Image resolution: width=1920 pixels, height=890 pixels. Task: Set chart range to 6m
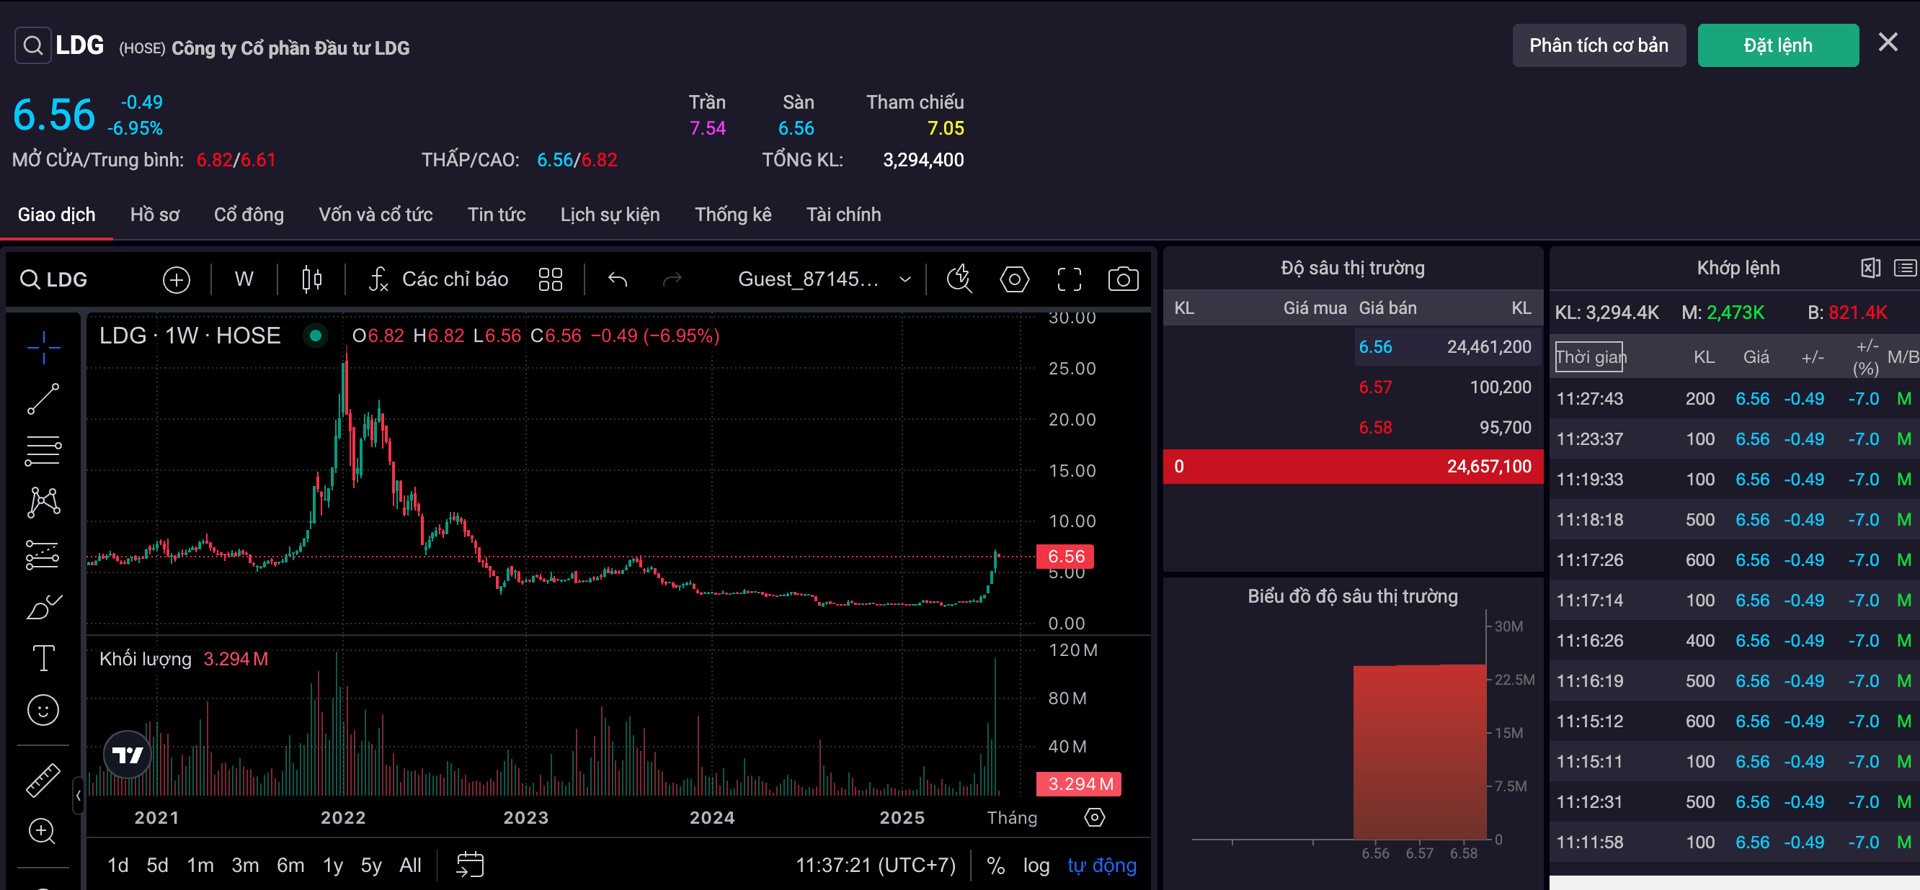pyautogui.click(x=291, y=866)
